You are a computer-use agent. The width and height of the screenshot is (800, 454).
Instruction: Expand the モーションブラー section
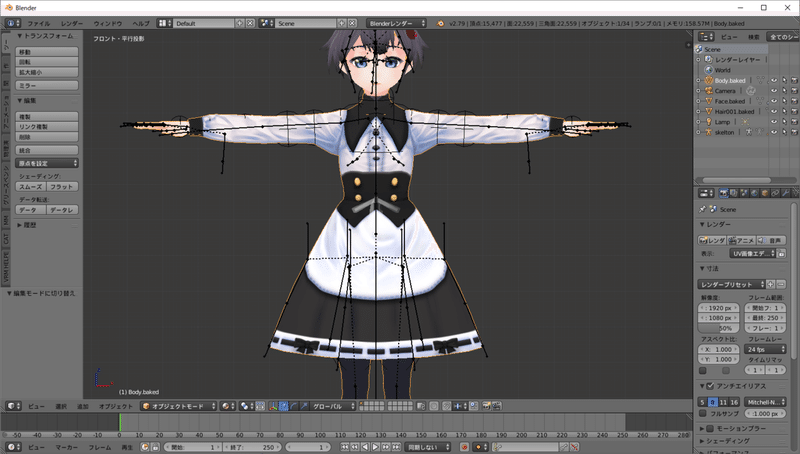click(703, 428)
